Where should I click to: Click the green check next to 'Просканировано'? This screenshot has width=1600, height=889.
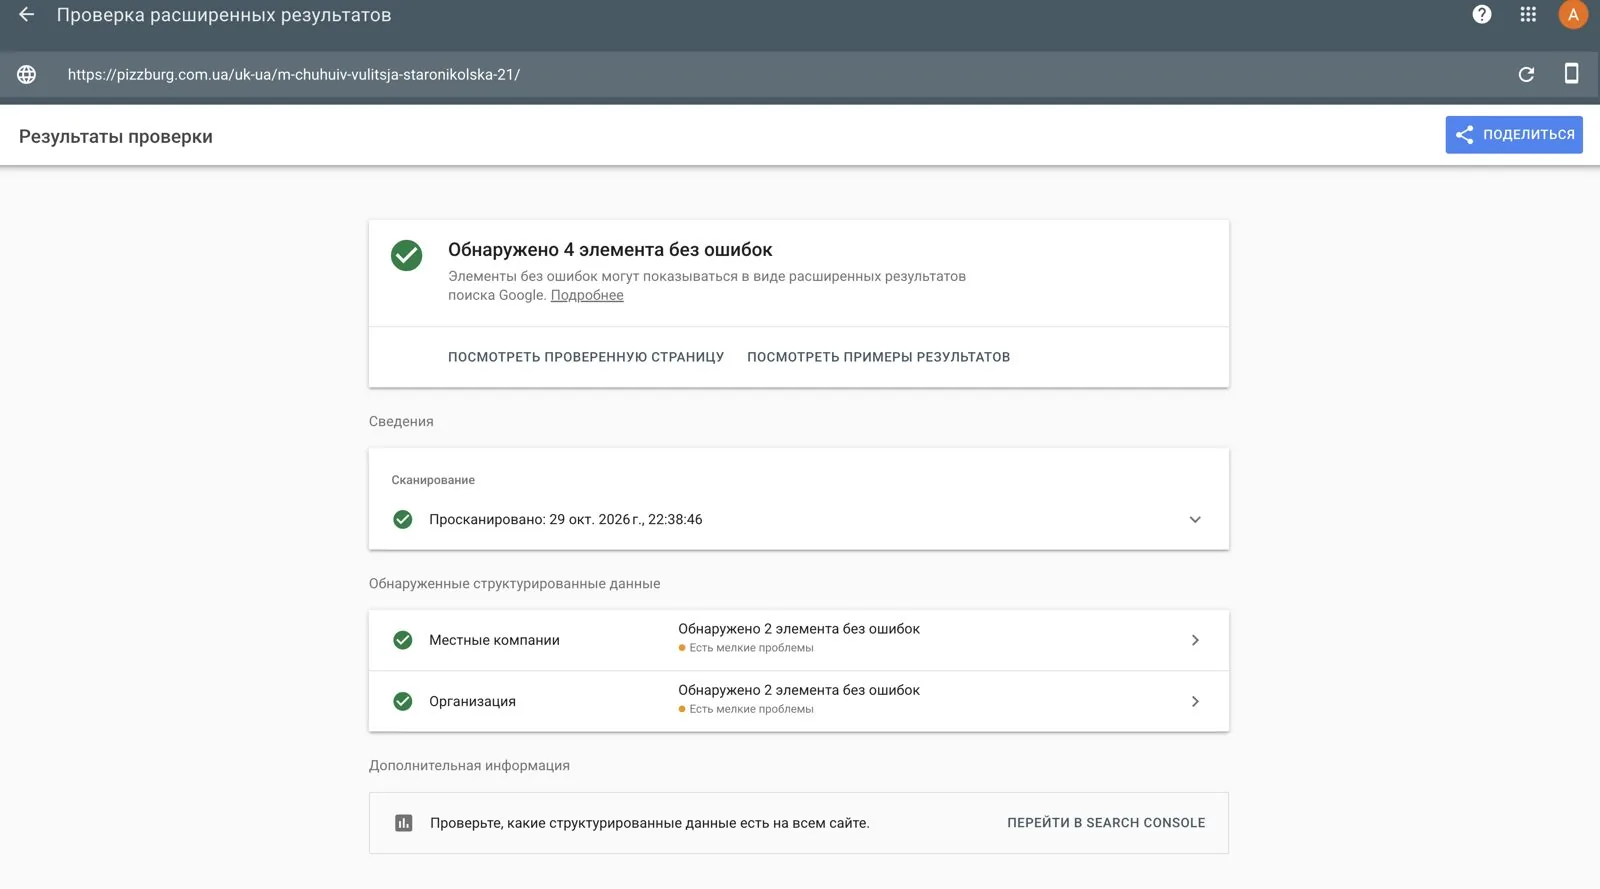[403, 519]
